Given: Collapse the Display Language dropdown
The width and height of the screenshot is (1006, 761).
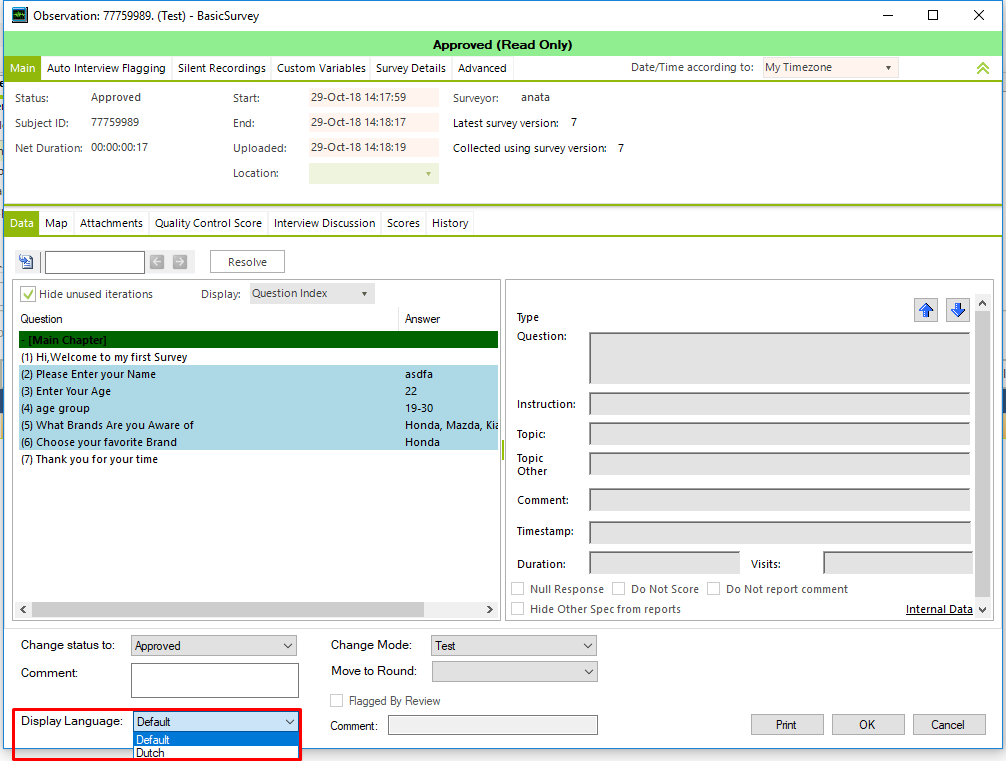Looking at the screenshot, I should [x=289, y=722].
